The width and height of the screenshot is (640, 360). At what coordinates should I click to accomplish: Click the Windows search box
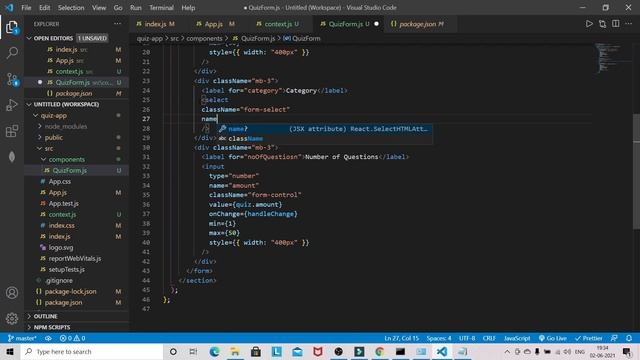click(92, 352)
